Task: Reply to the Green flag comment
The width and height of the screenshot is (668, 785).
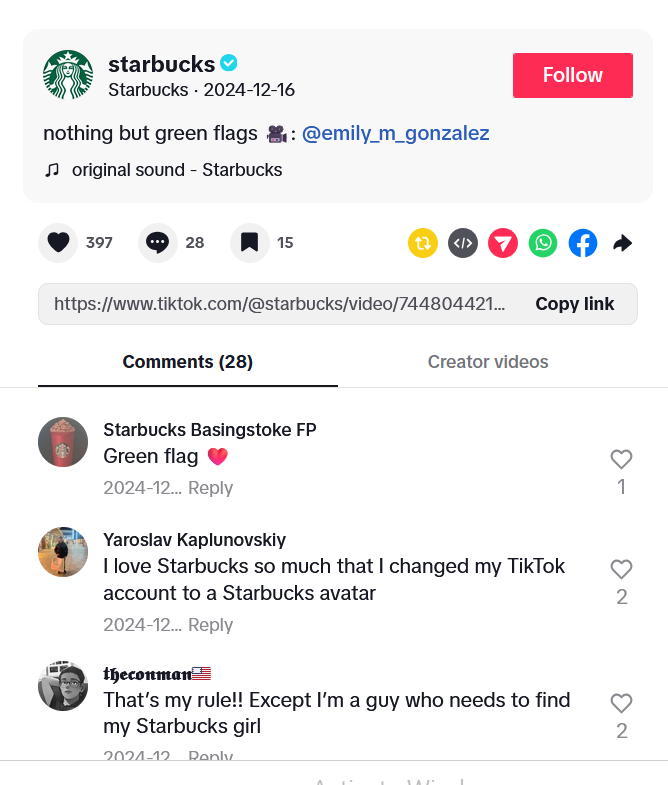Action: click(x=210, y=488)
